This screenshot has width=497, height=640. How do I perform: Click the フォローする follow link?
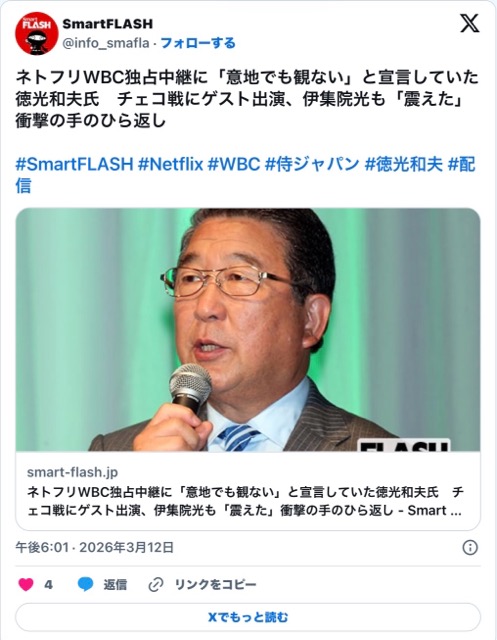[198, 43]
